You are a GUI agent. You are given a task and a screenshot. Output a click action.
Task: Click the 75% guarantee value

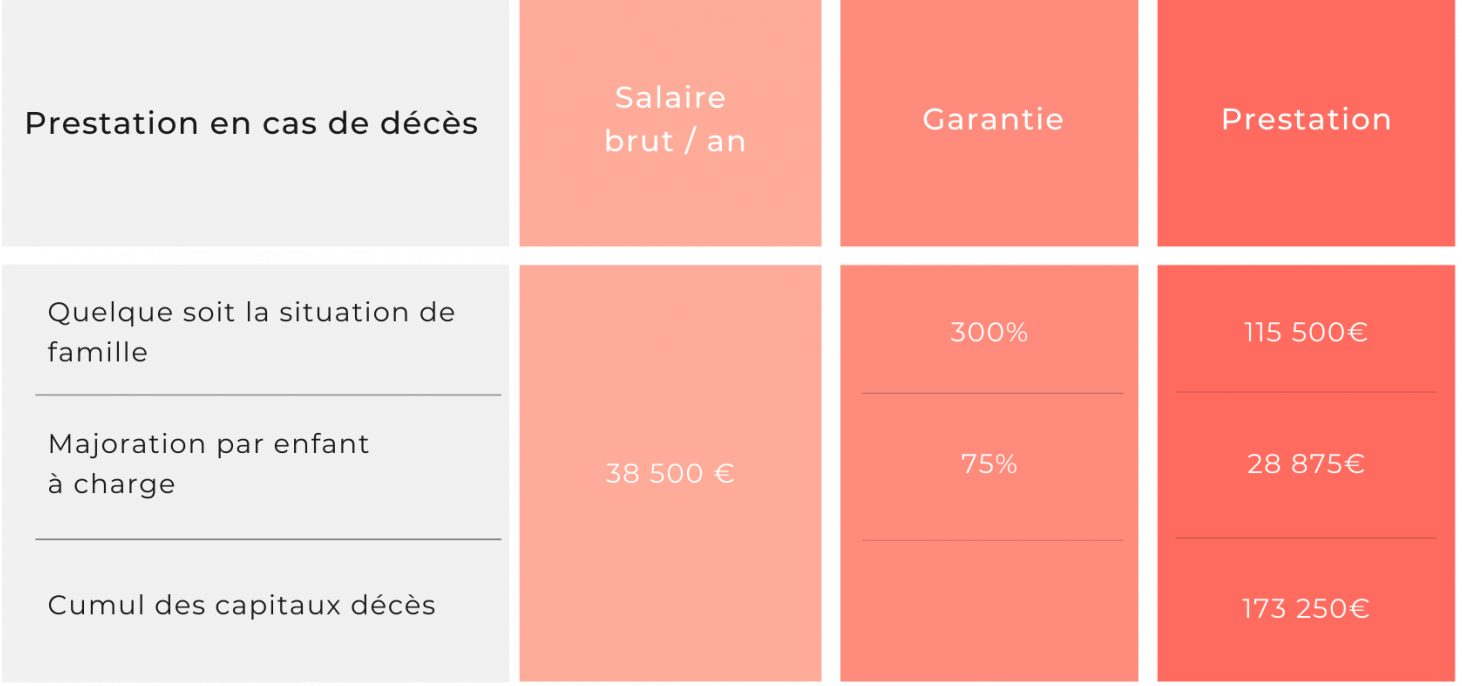(989, 464)
